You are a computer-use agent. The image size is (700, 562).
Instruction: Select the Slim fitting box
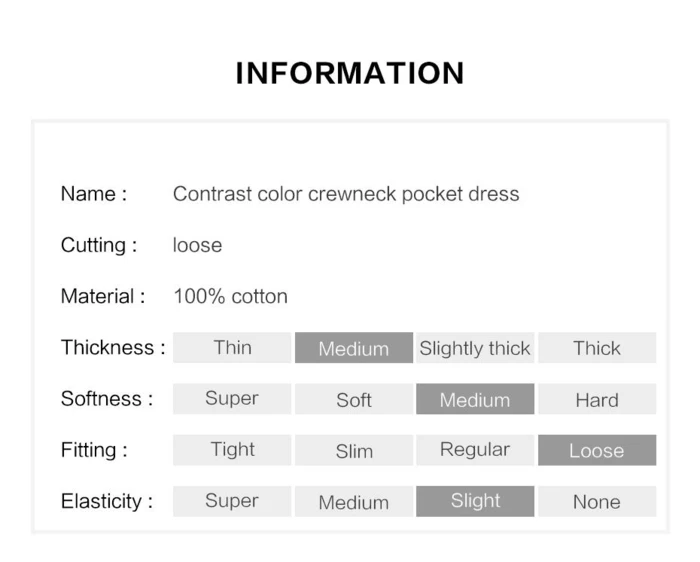(x=354, y=450)
